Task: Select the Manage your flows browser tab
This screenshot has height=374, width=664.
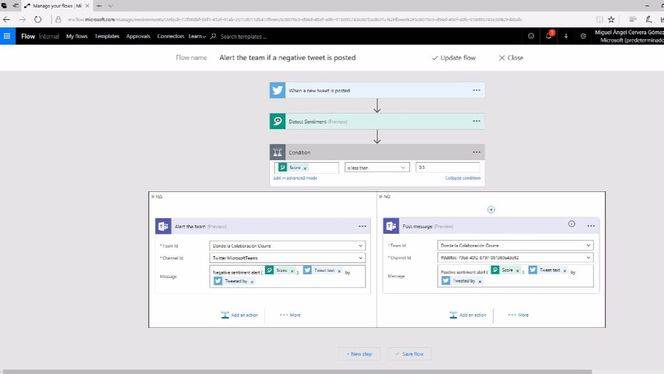Action: [x=56, y=6]
